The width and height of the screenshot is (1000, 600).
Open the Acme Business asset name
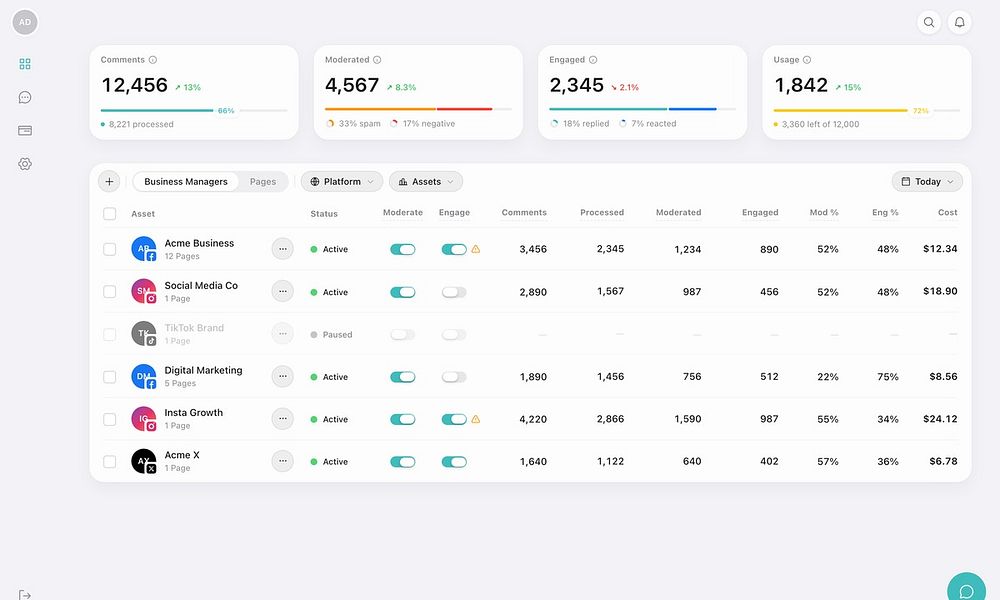click(x=199, y=243)
